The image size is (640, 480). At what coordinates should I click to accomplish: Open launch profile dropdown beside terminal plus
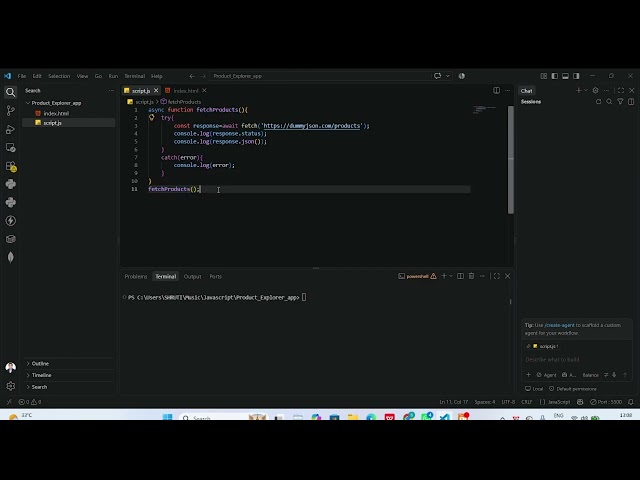(451, 276)
